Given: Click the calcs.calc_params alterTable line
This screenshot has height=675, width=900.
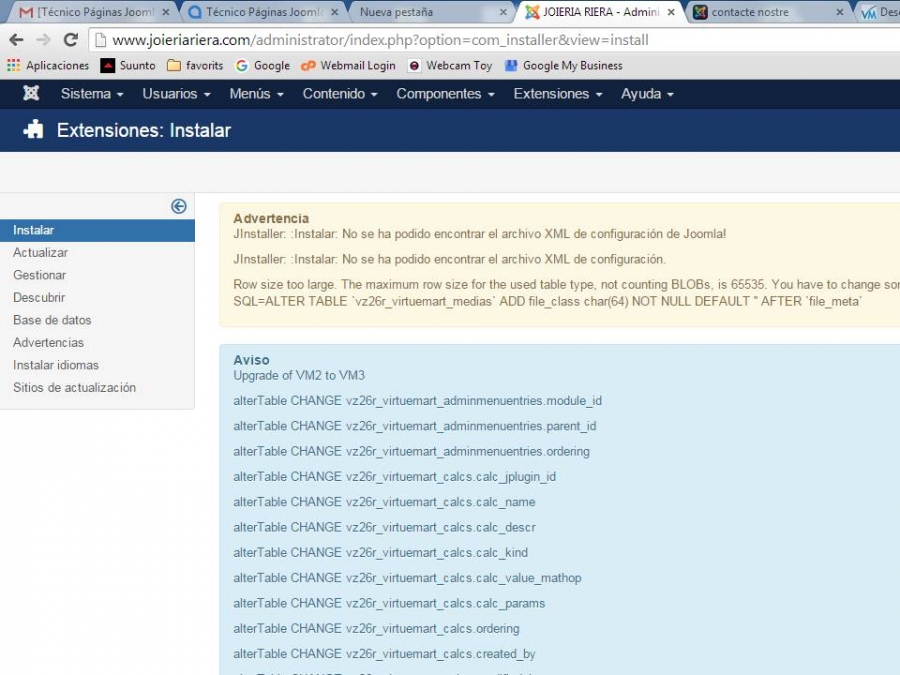Looking at the screenshot, I should tap(389, 603).
